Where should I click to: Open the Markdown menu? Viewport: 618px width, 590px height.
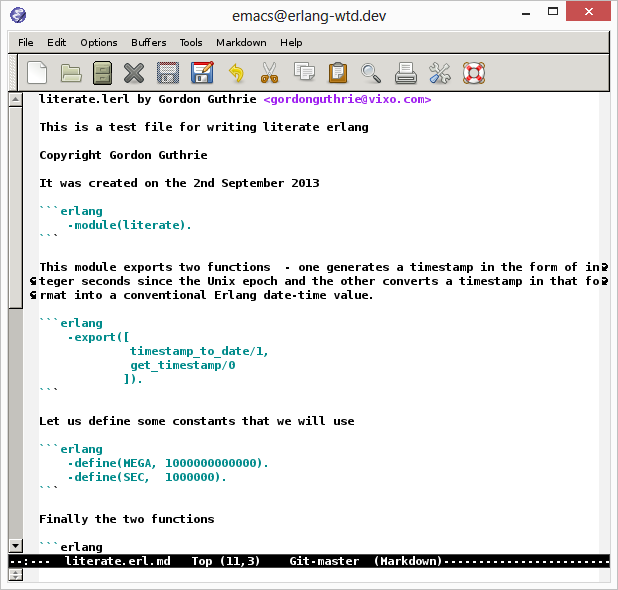(241, 43)
